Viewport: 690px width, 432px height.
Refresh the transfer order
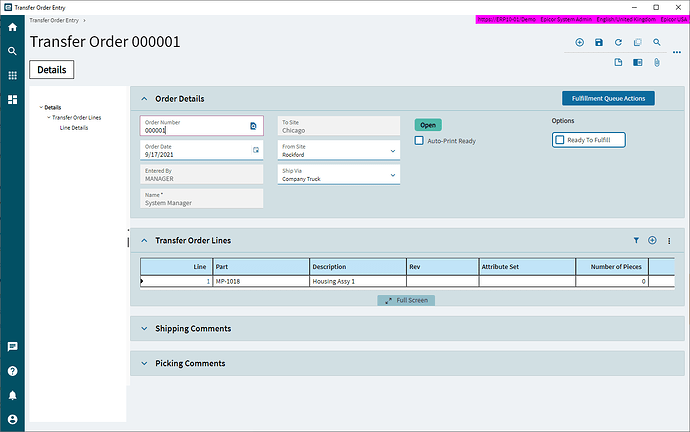pyautogui.click(x=618, y=42)
